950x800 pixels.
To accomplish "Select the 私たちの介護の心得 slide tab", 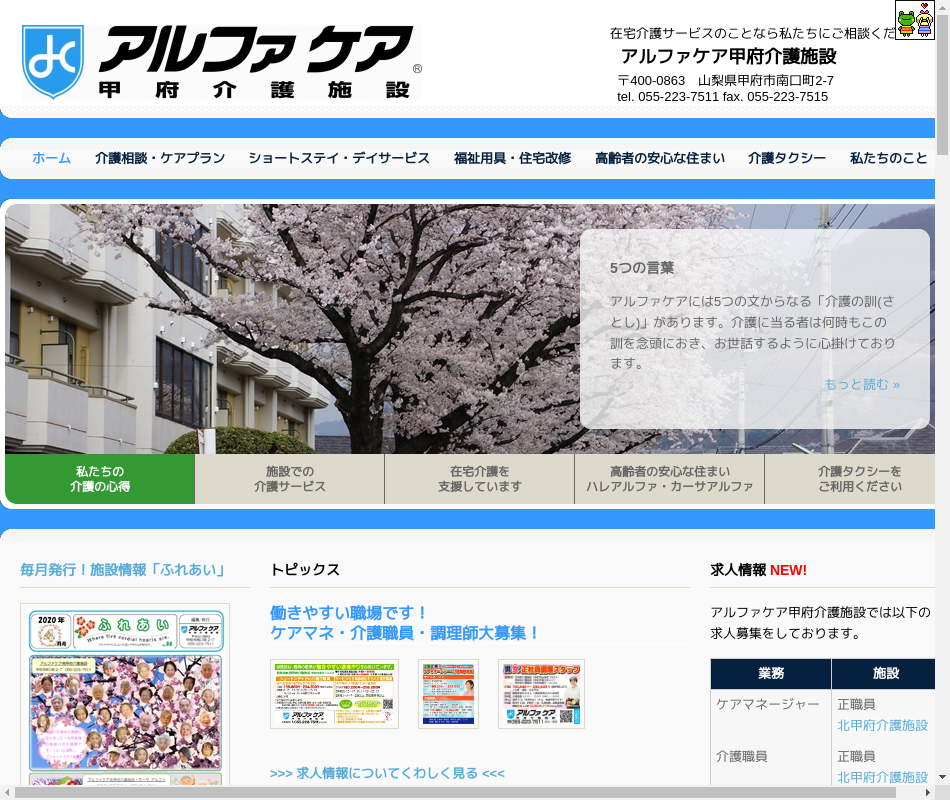I will click(x=100, y=479).
